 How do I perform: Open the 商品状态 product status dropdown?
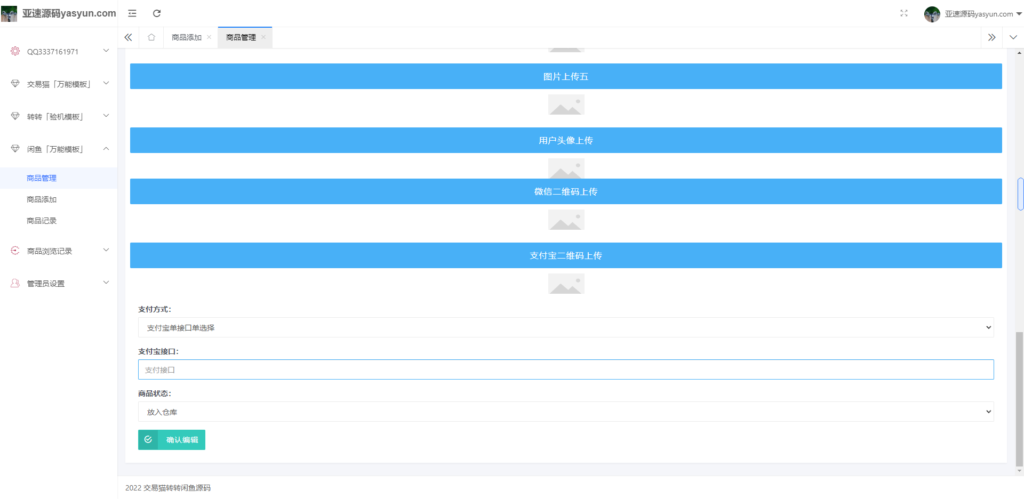pos(565,411)
